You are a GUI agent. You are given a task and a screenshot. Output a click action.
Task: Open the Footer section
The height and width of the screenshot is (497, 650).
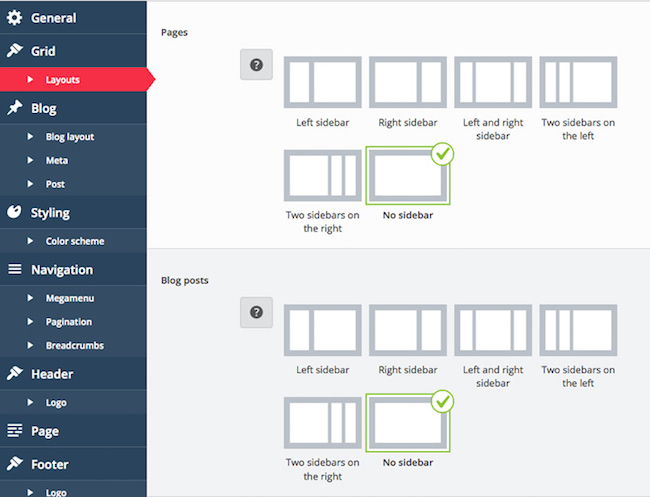tap(73, 464)
